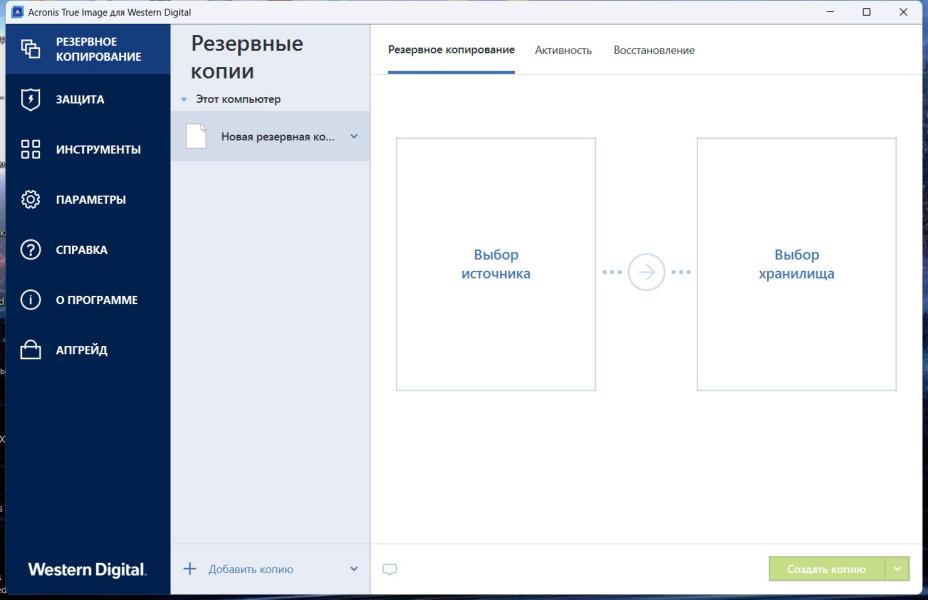Screen dimensions: 928x600
Task: Open the Tools grid icon (Инструменты)
Action: click(x=31, y=149)
